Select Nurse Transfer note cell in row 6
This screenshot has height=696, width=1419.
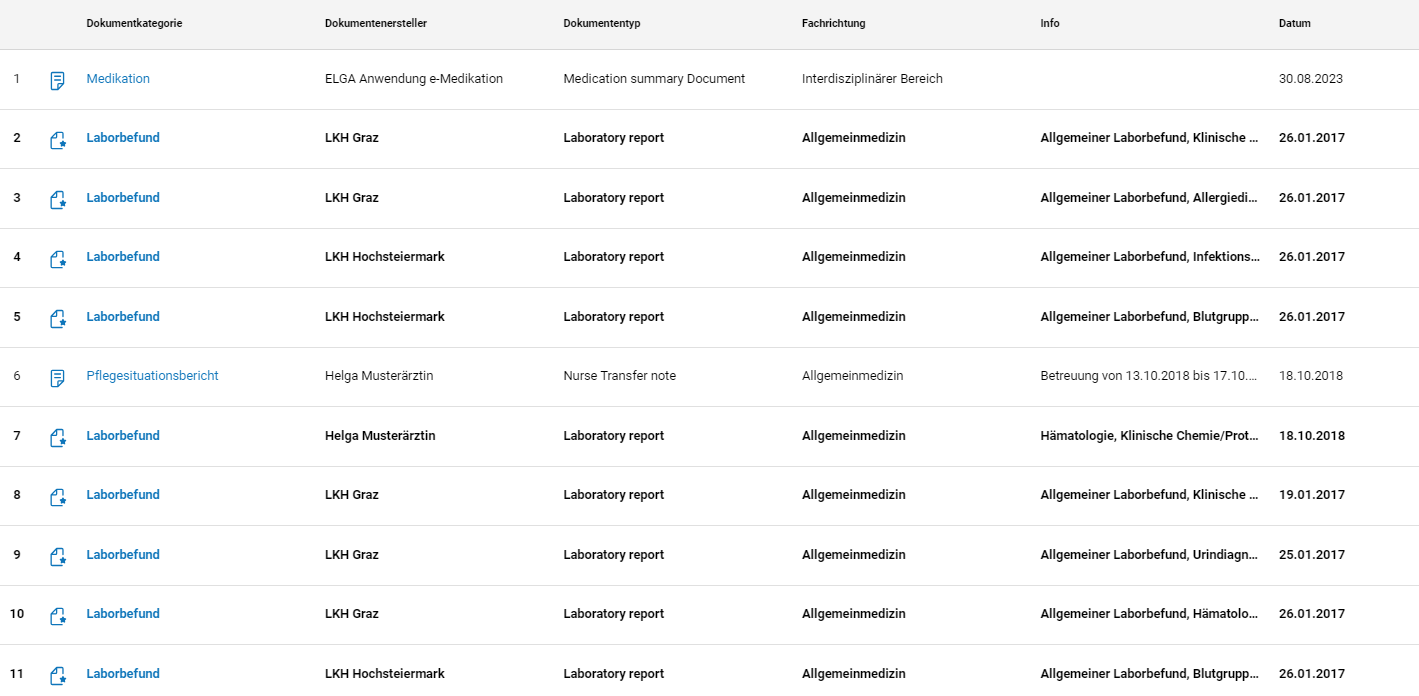620,376
